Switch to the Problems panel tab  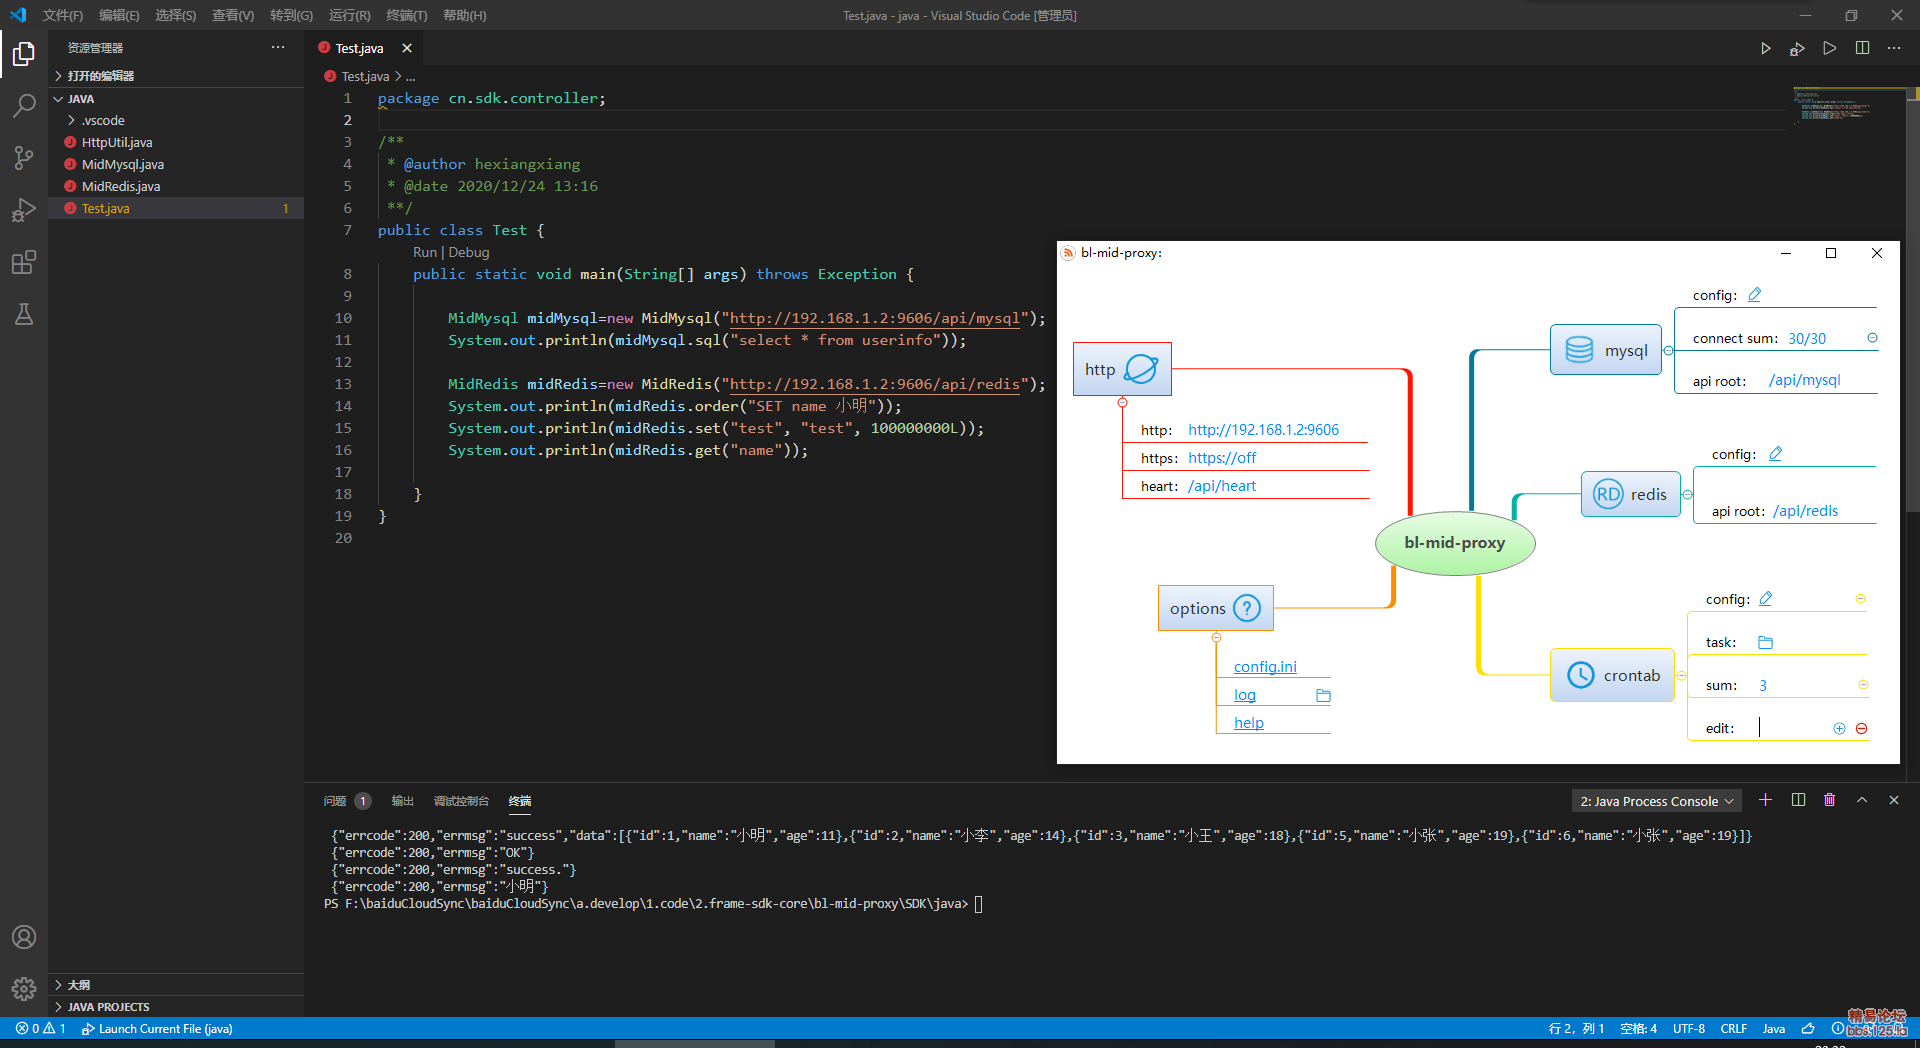(346, 801)
